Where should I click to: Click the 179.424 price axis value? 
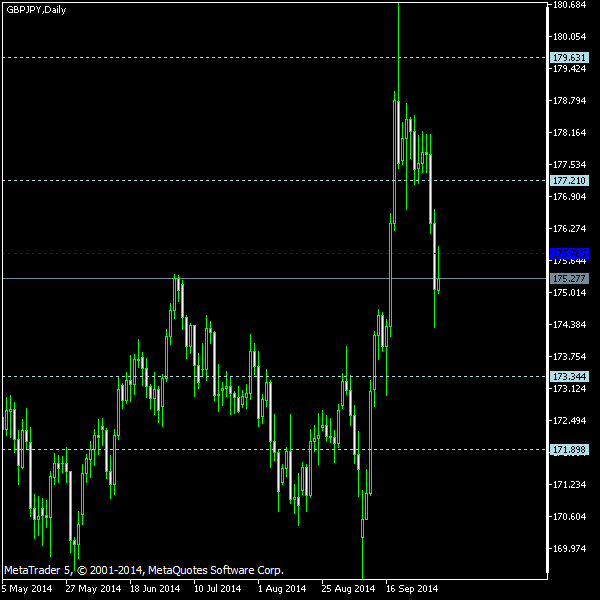pos(569,69)
